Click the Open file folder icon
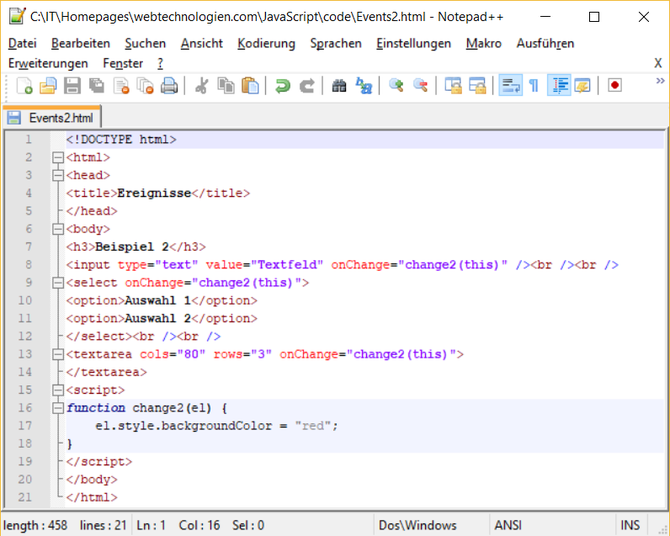This screenshot has width=670, height=536. (48, 86)
